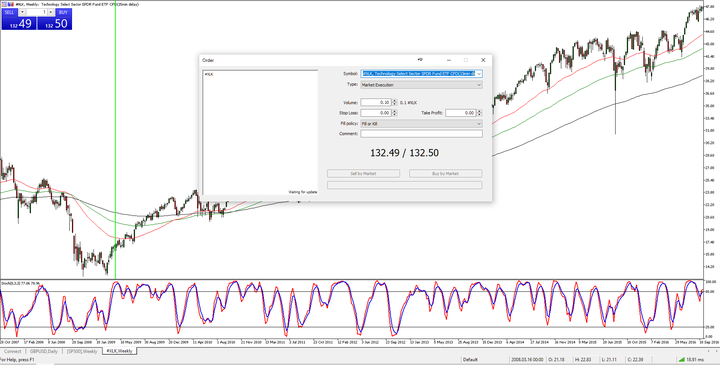Image resolution: width=720 pixels, height=365 pixels.
Task: Click the connection status bars icon
Action: pos(682,359)
